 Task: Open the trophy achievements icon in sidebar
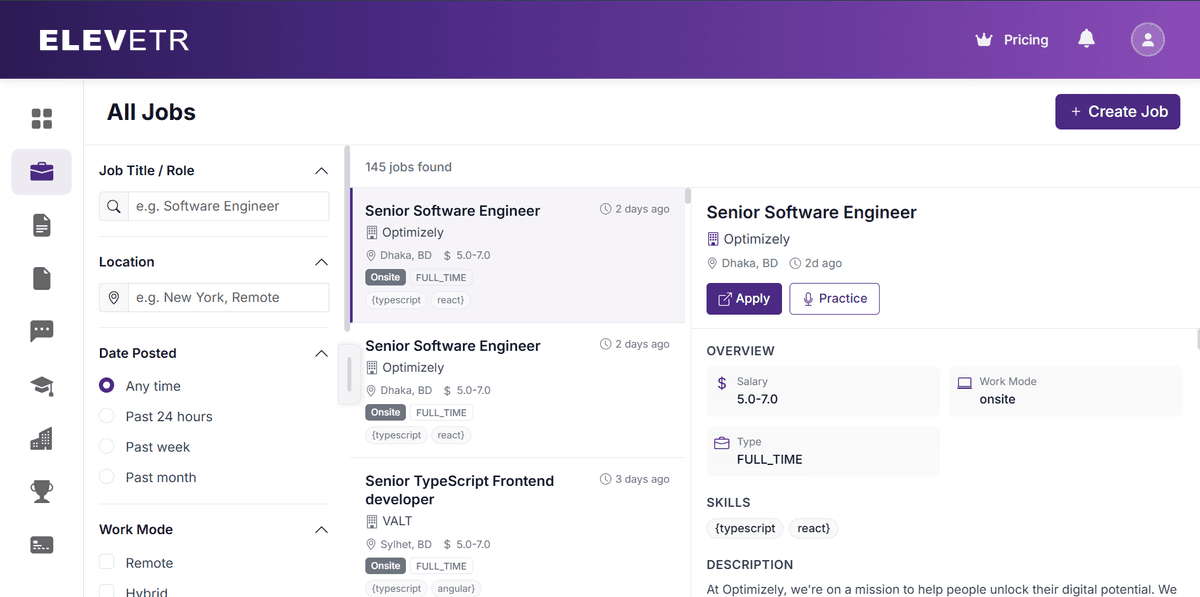point(41,491)
